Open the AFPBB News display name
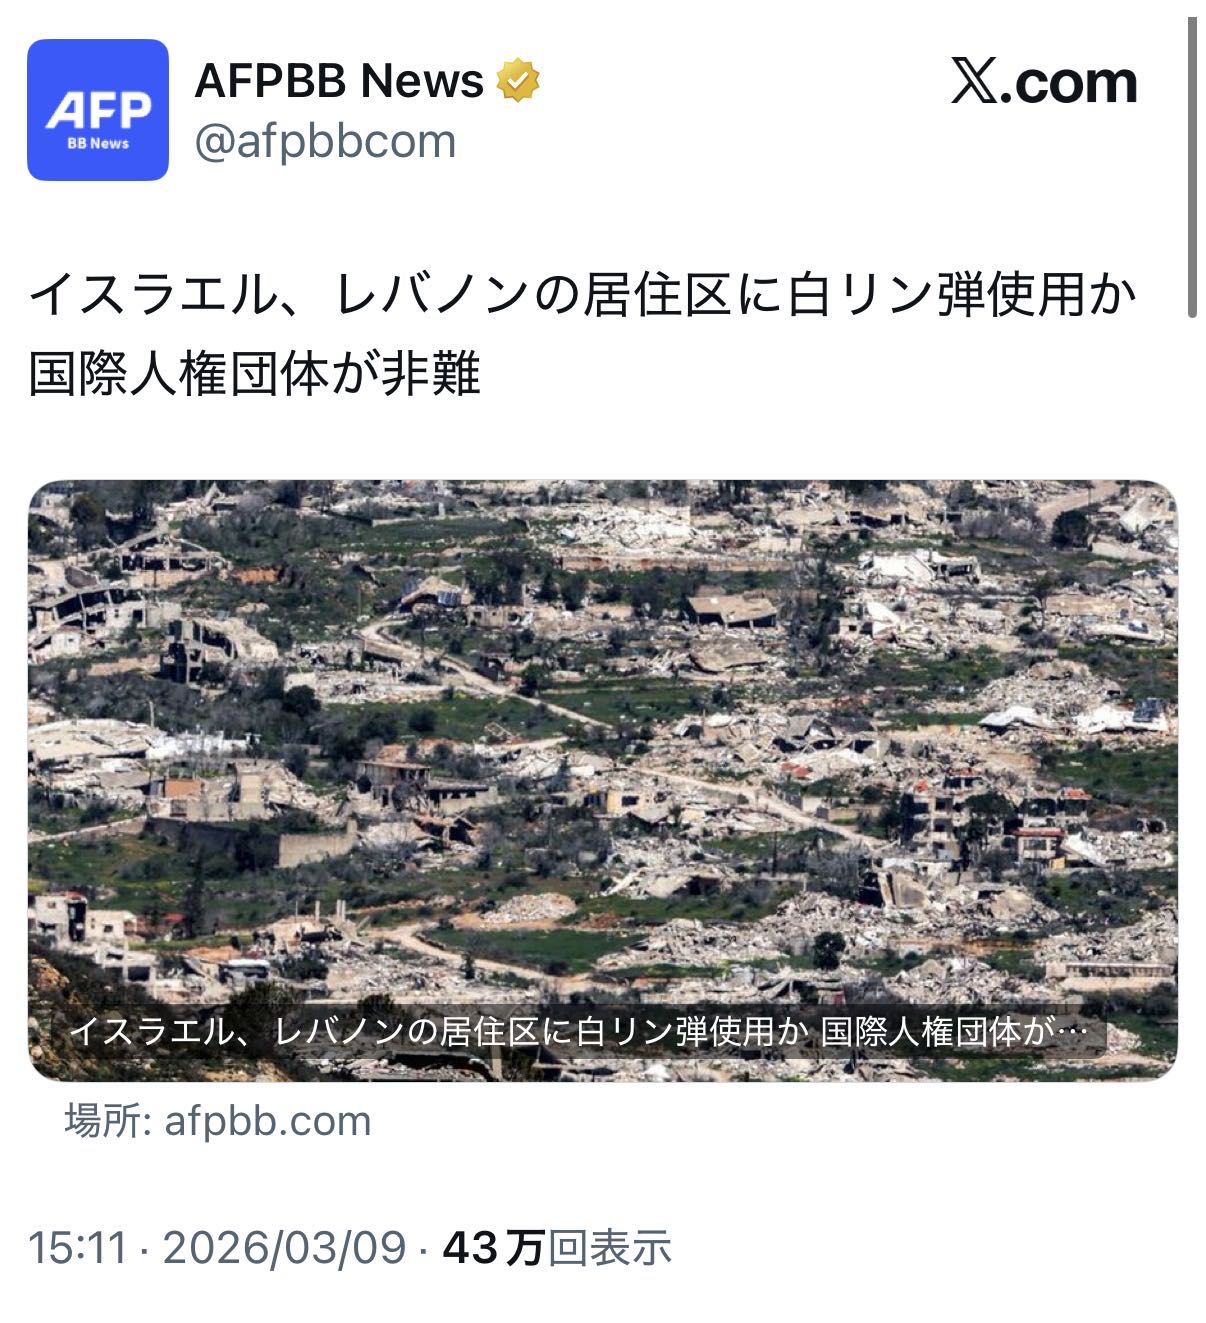The height and width of the screenshot is (1323, 1206). (x=339, y=80)
